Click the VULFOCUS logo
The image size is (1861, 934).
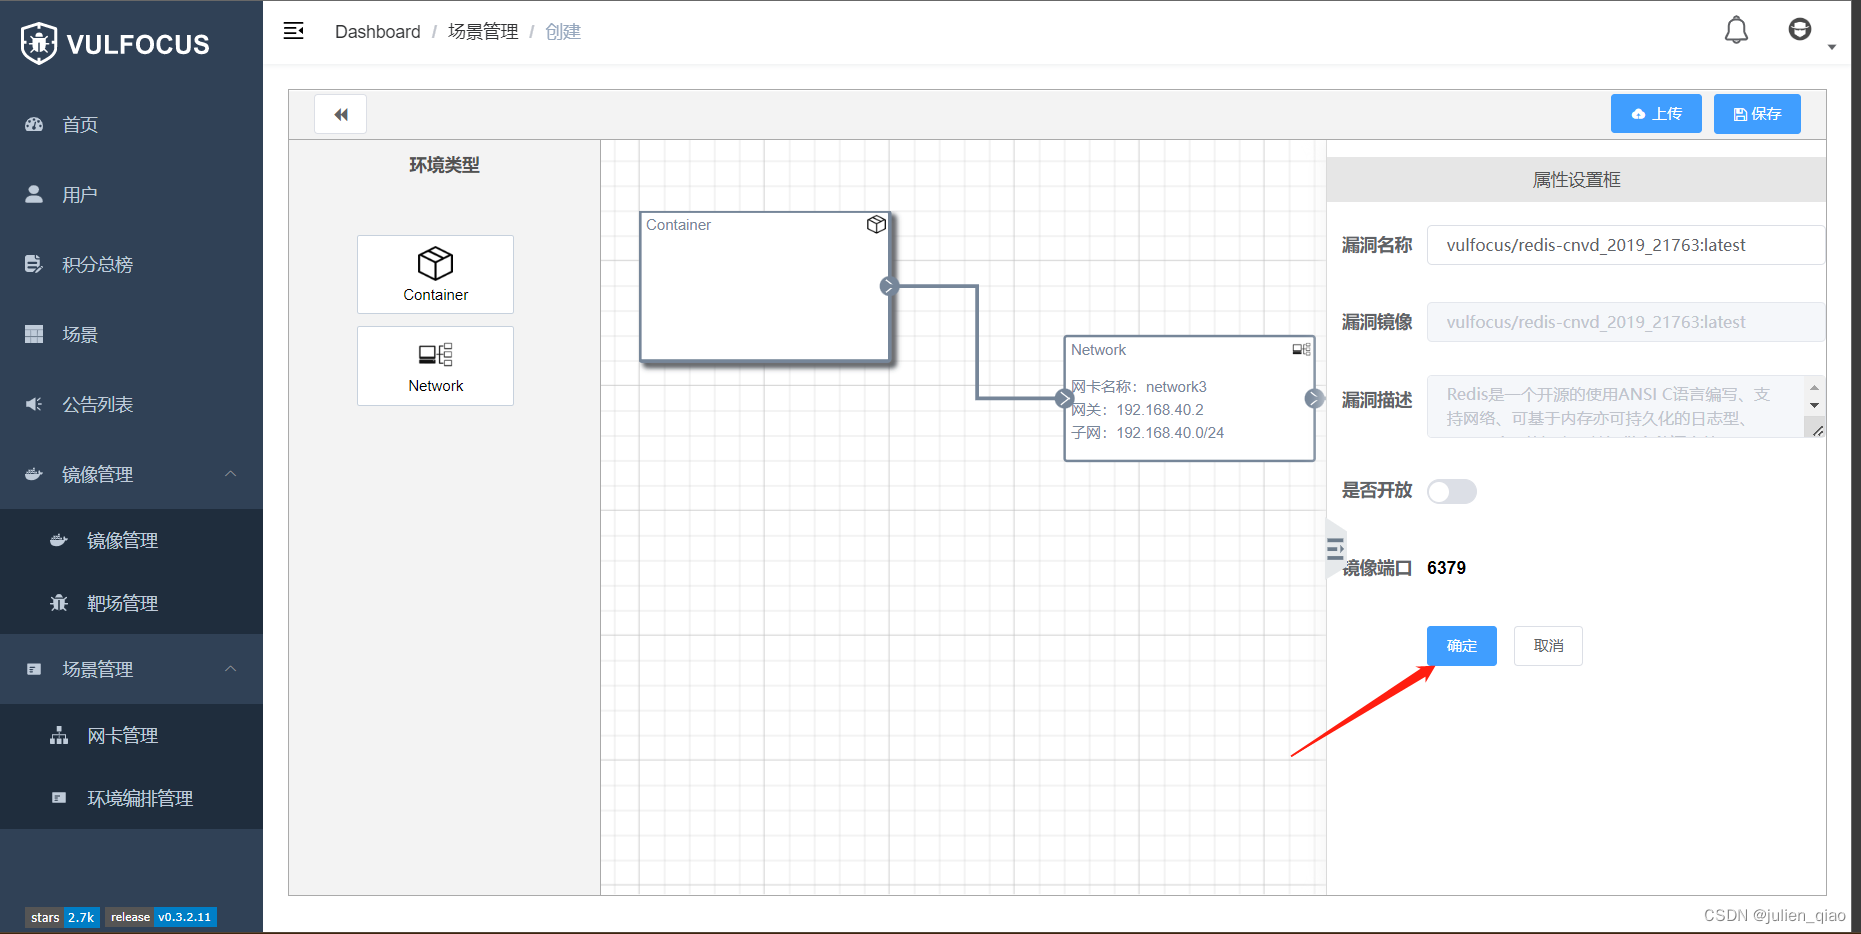[115, 43]
